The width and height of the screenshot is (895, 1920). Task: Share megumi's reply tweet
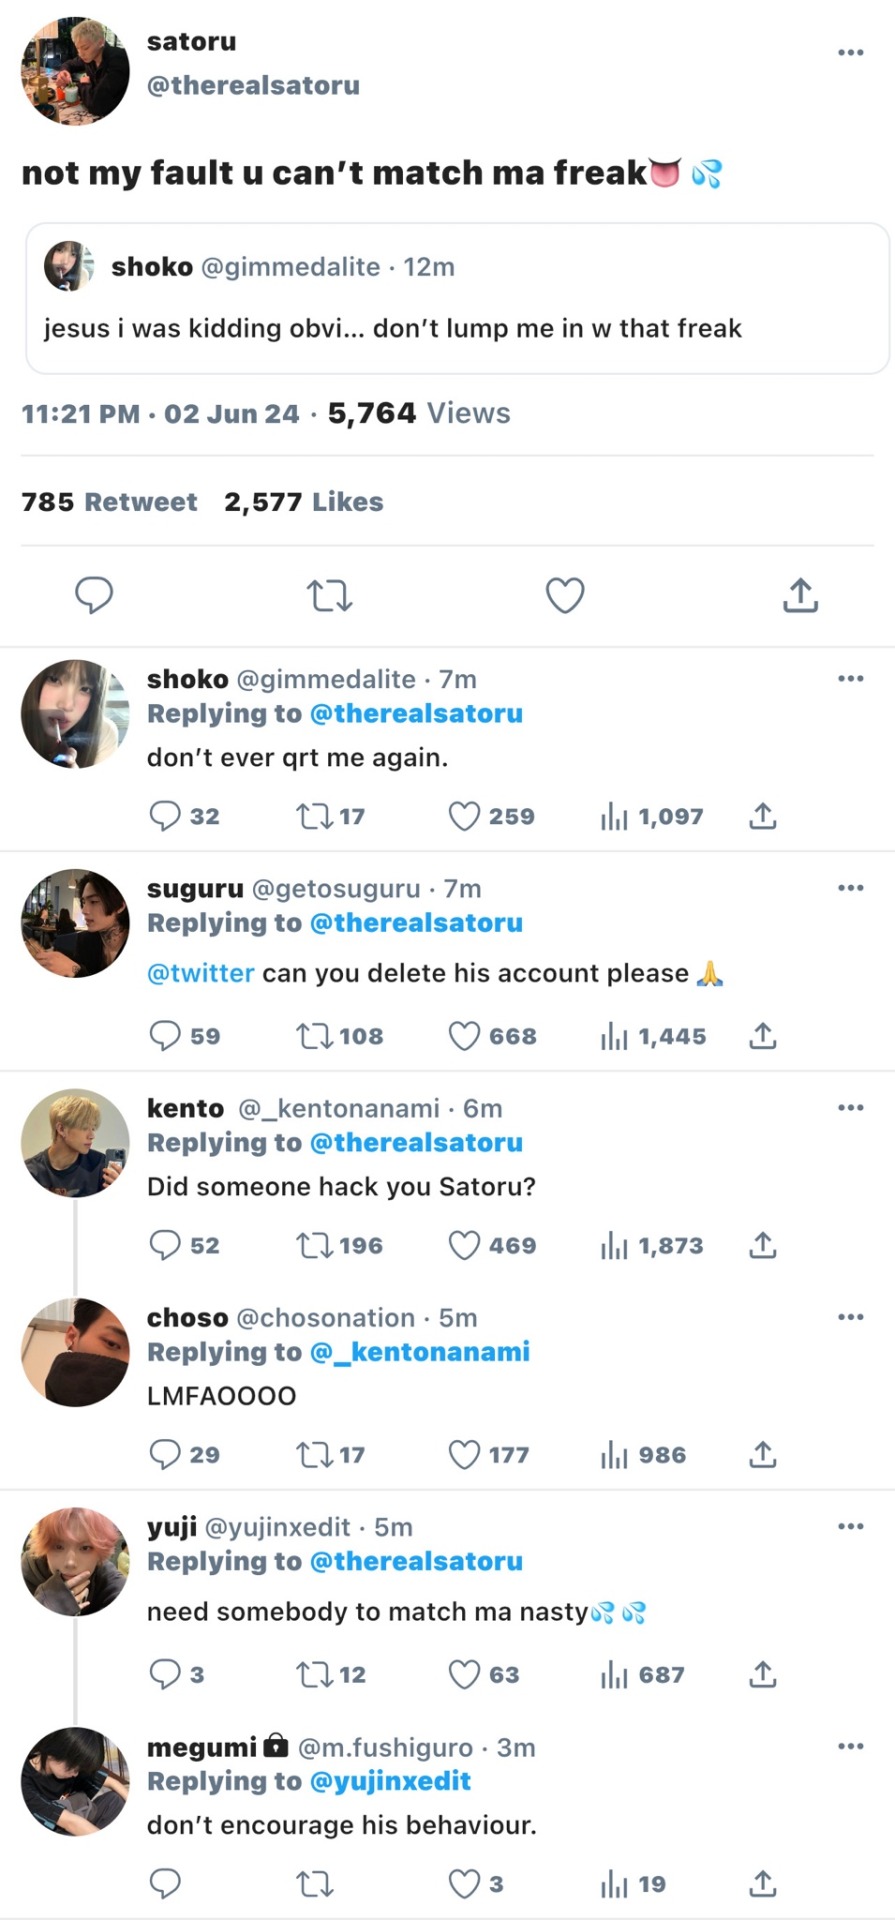coord(762,1884)
